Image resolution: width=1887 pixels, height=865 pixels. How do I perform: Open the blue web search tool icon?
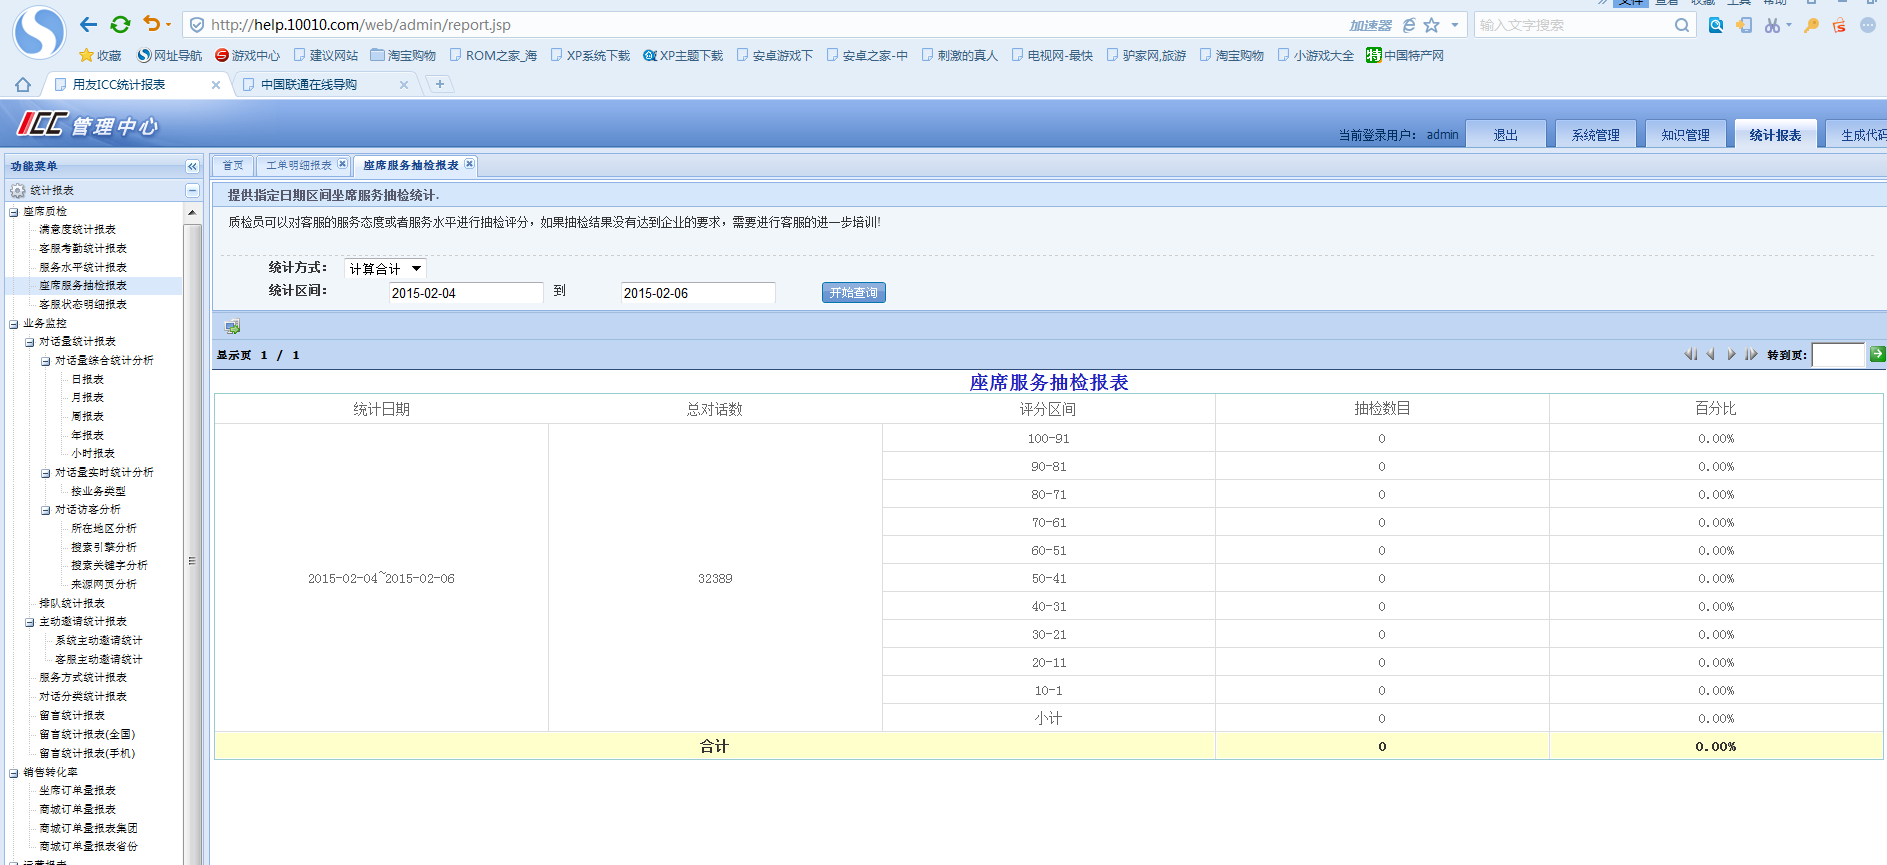(1716, 25)
